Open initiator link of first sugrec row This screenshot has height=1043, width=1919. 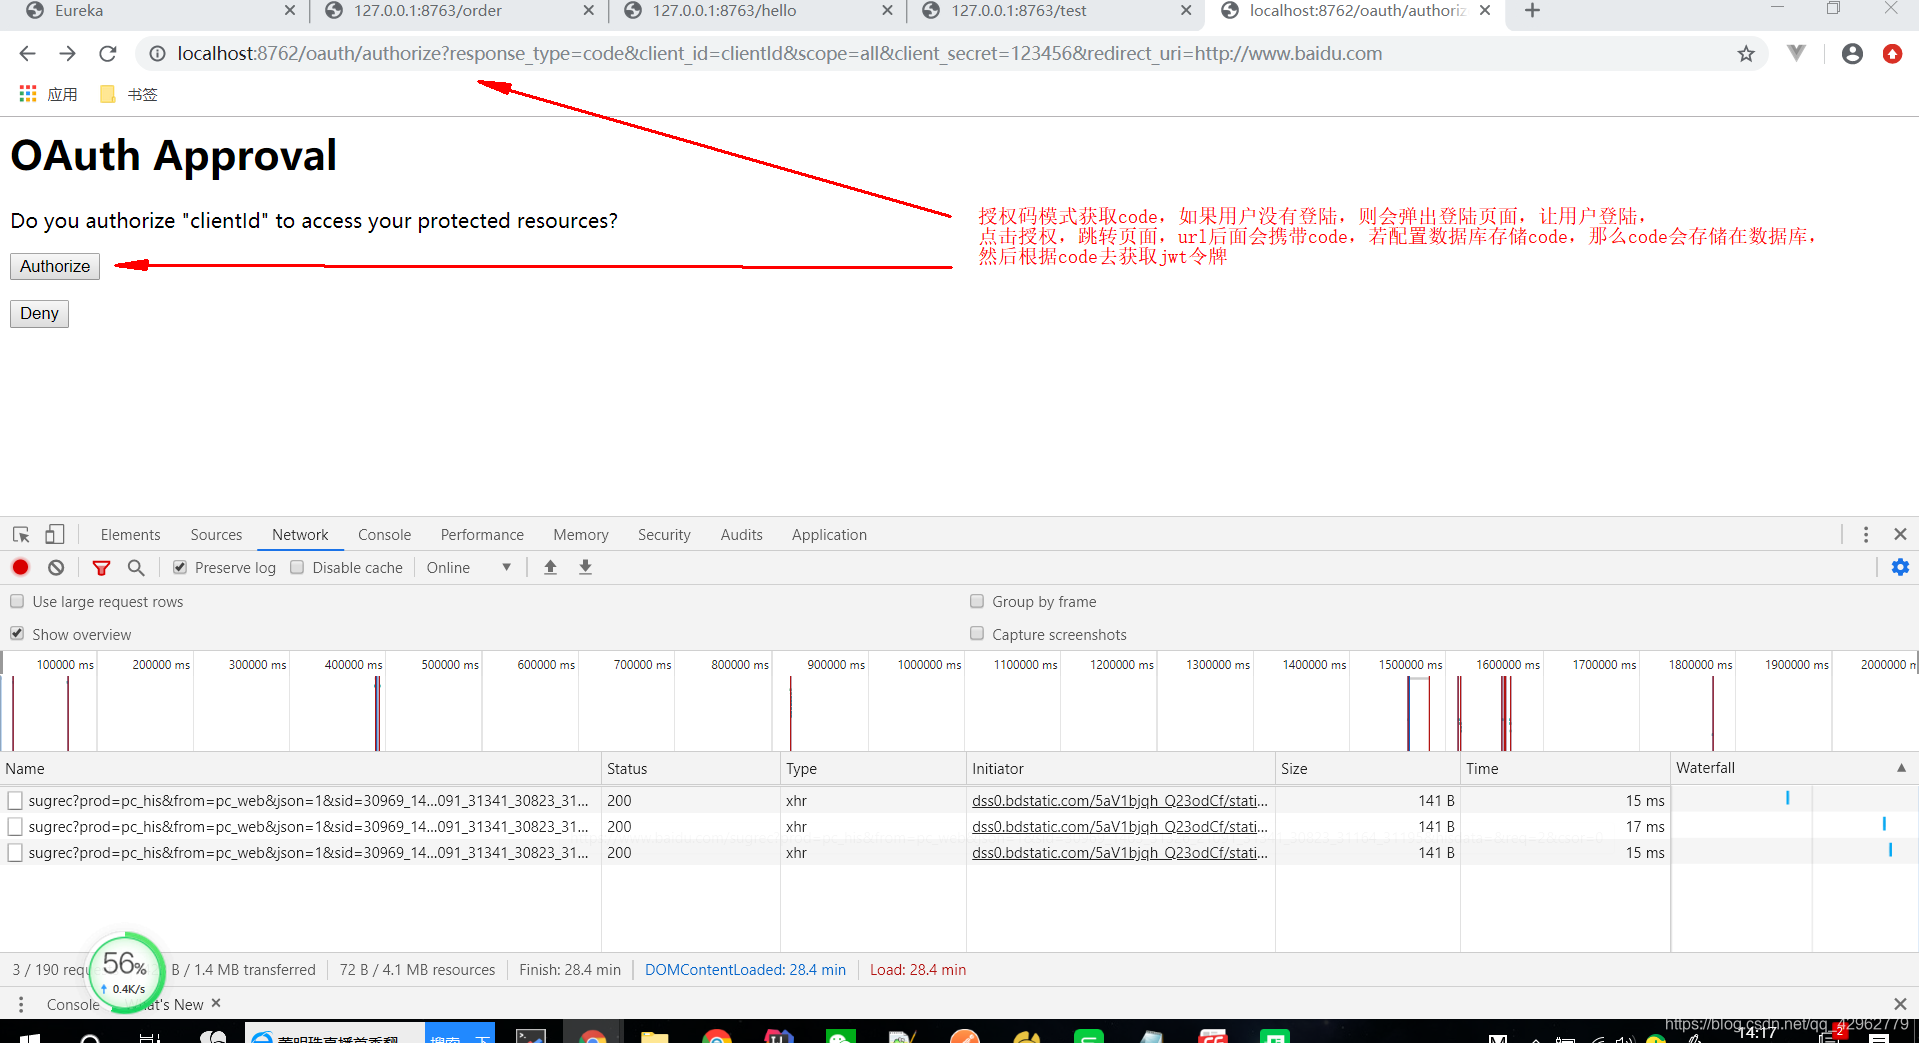1120,801
